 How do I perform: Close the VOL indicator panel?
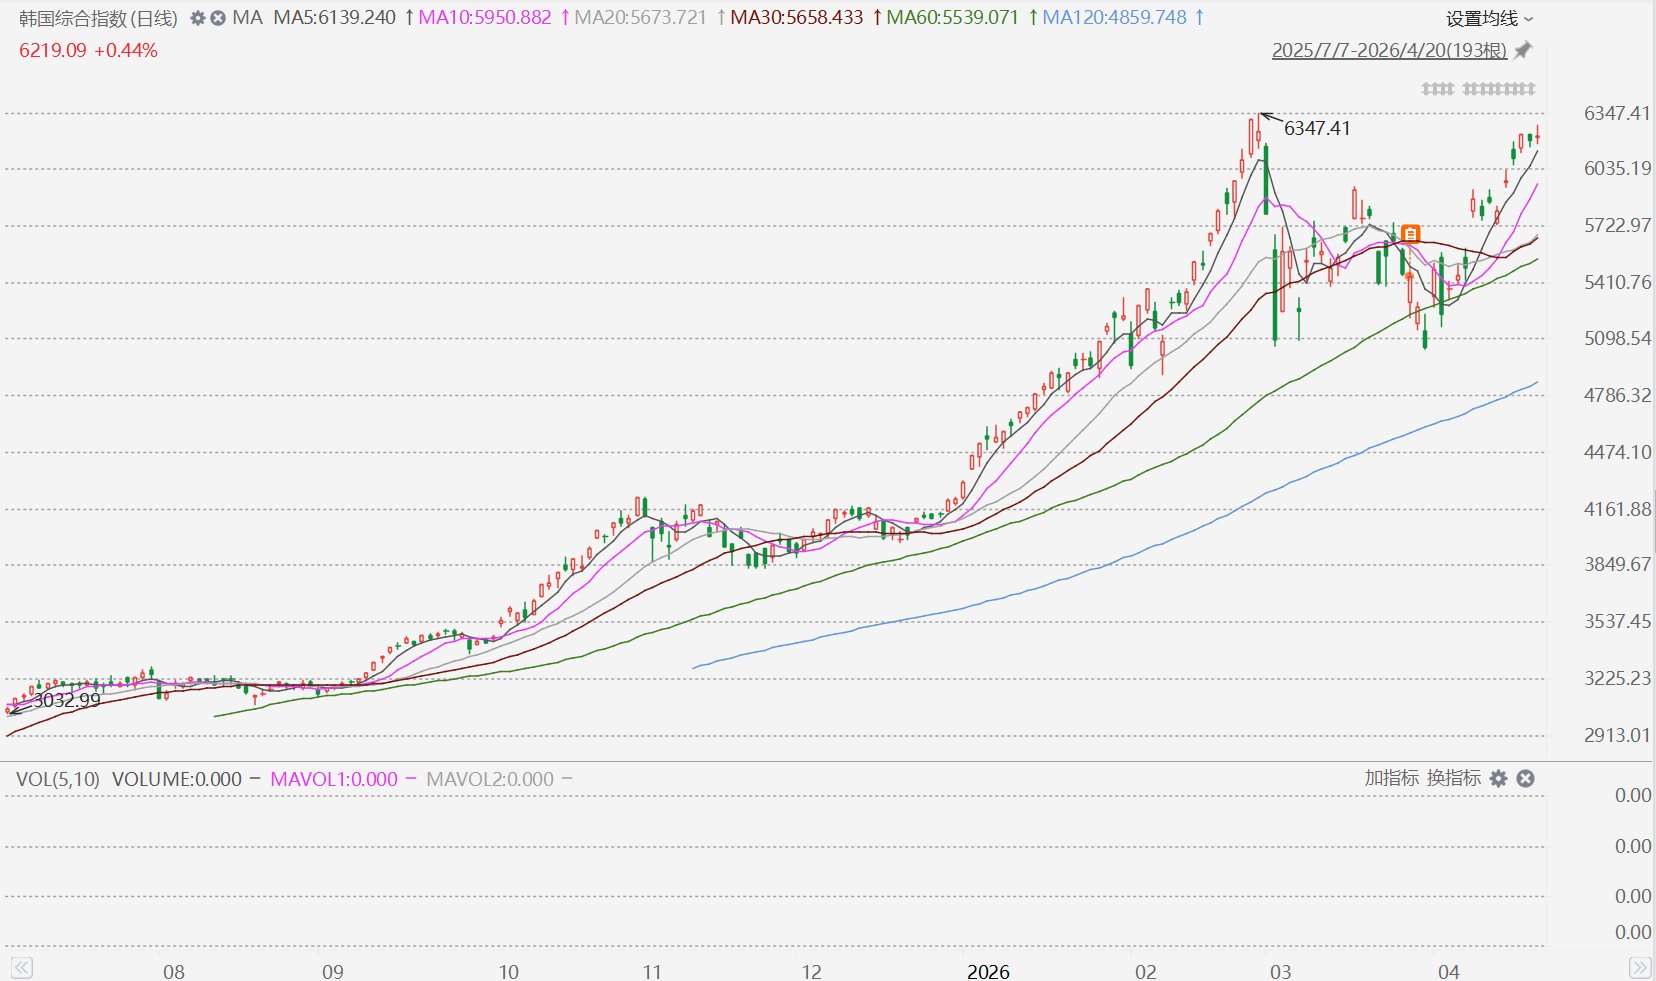(1525, 778)
